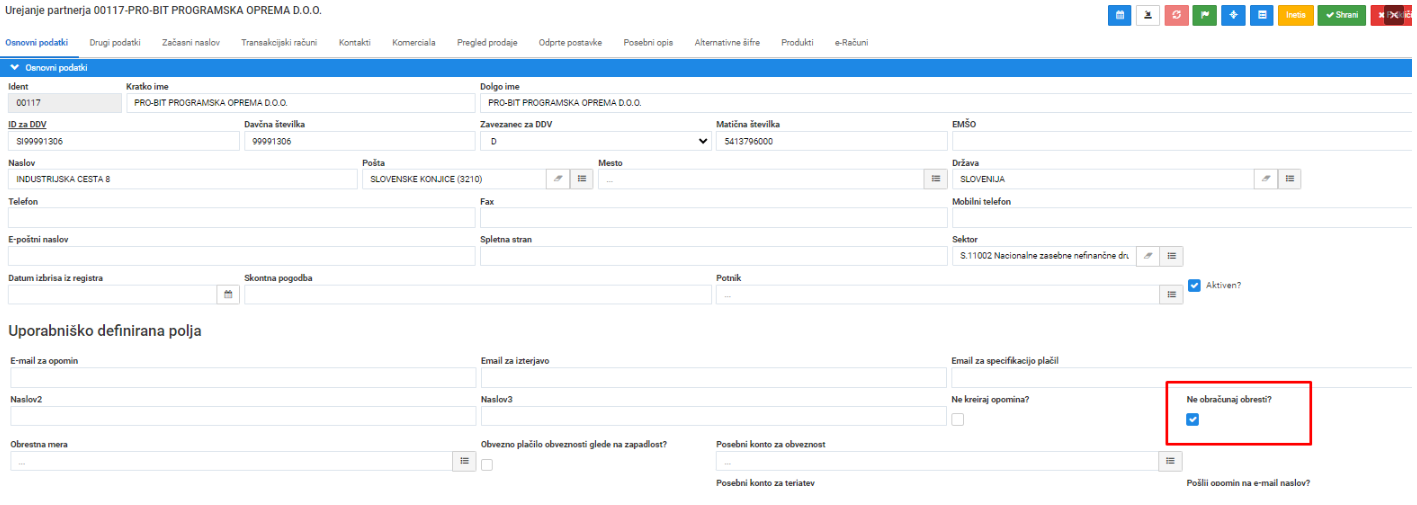Tick Obvezno plačilo obveznosti glede na zapadlost
The height and width of the screenshot is (505, 1417).
coord(487,464)
